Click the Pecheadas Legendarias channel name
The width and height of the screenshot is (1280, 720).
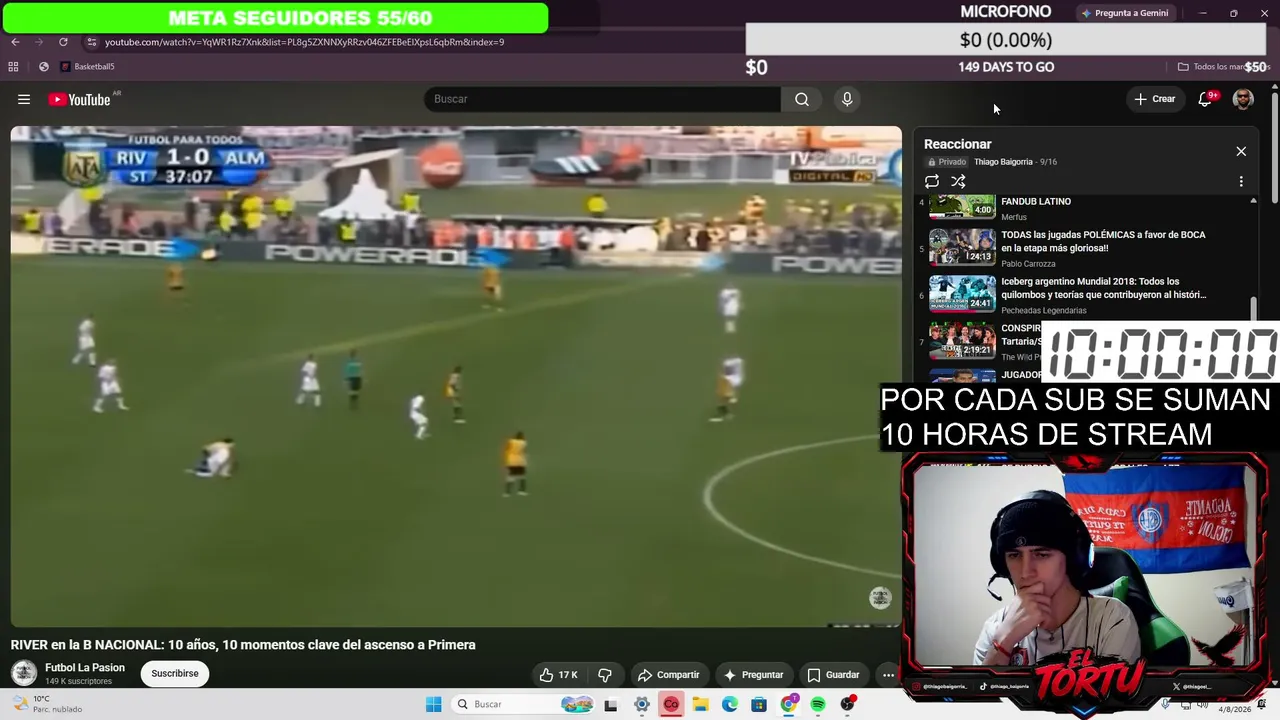click(x=1044, y=311)
